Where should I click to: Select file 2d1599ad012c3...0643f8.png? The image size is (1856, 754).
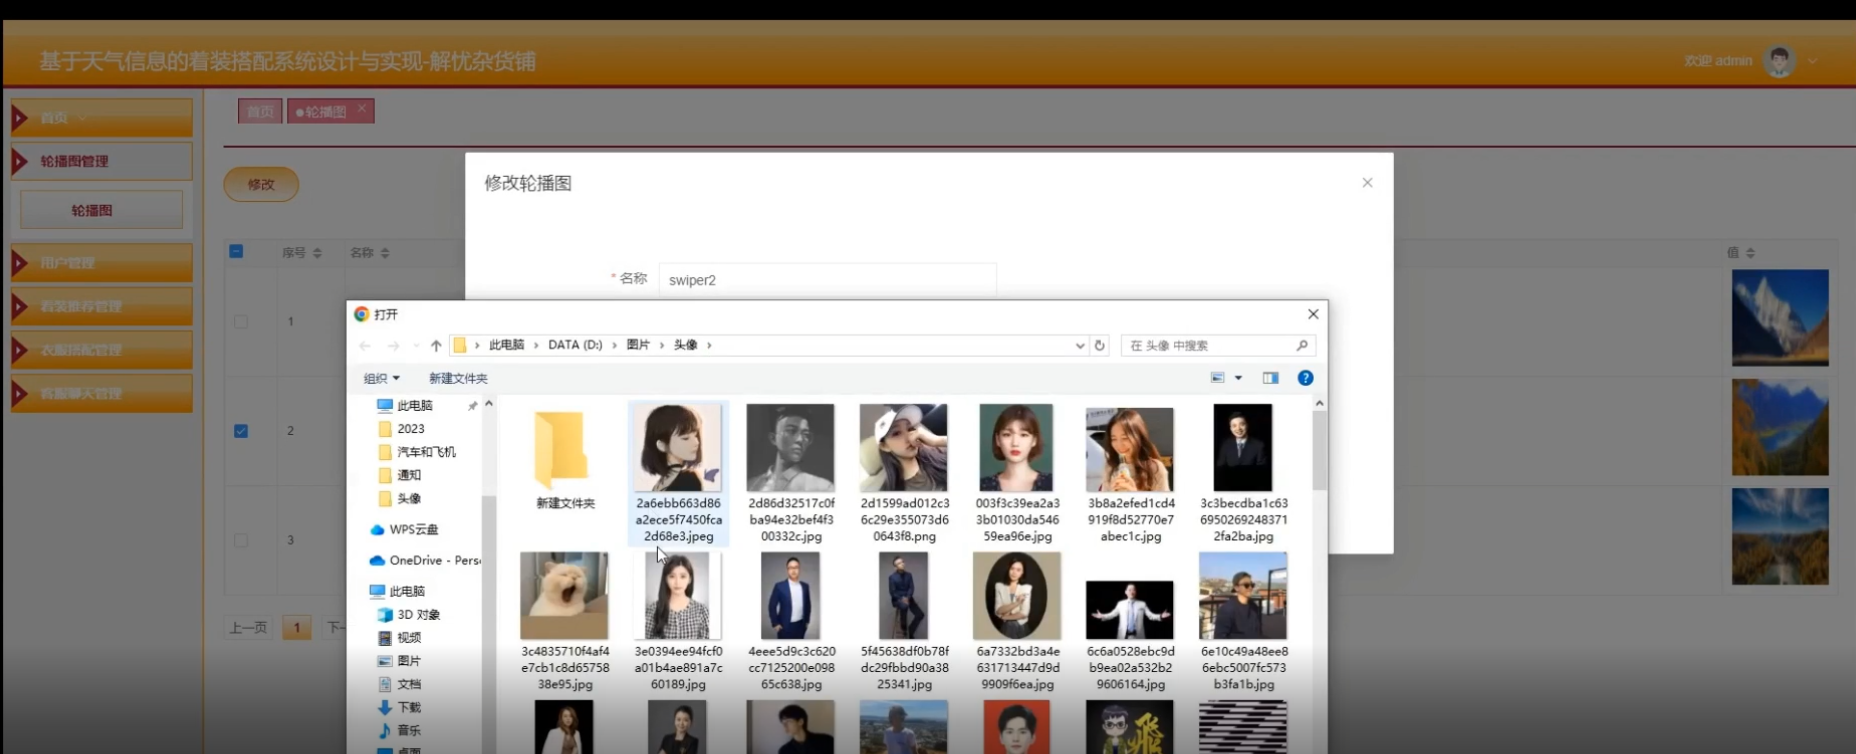click(x=904, y=473)
